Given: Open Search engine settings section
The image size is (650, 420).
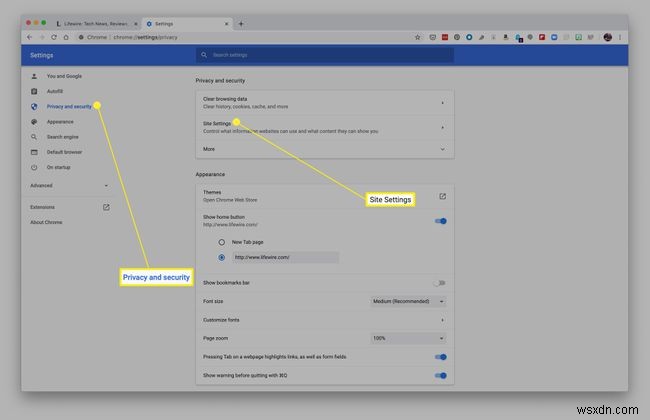Looking at the screenshot, I should [x=63, y=137].
